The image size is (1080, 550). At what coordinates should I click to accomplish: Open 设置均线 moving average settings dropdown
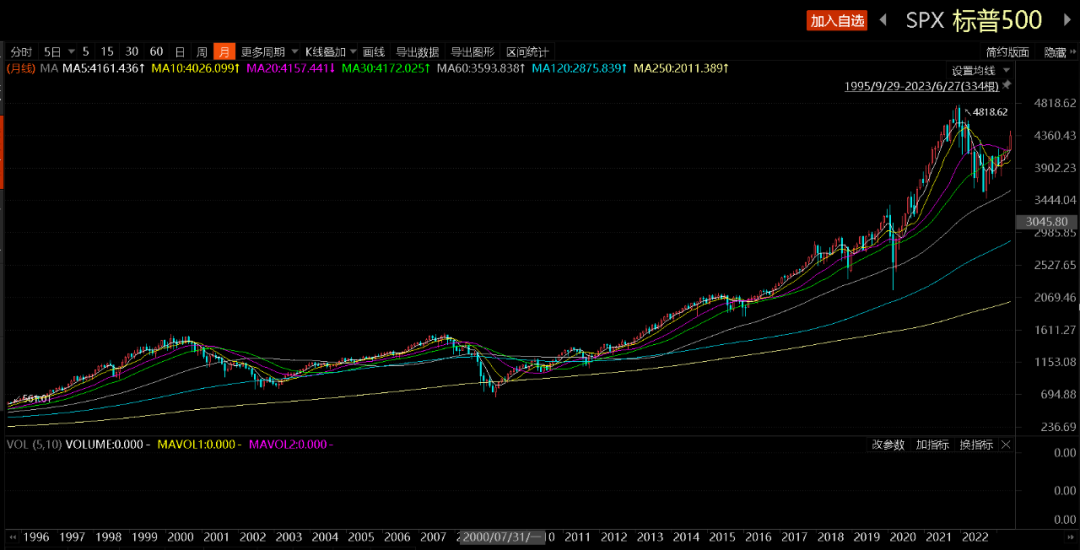981,70
